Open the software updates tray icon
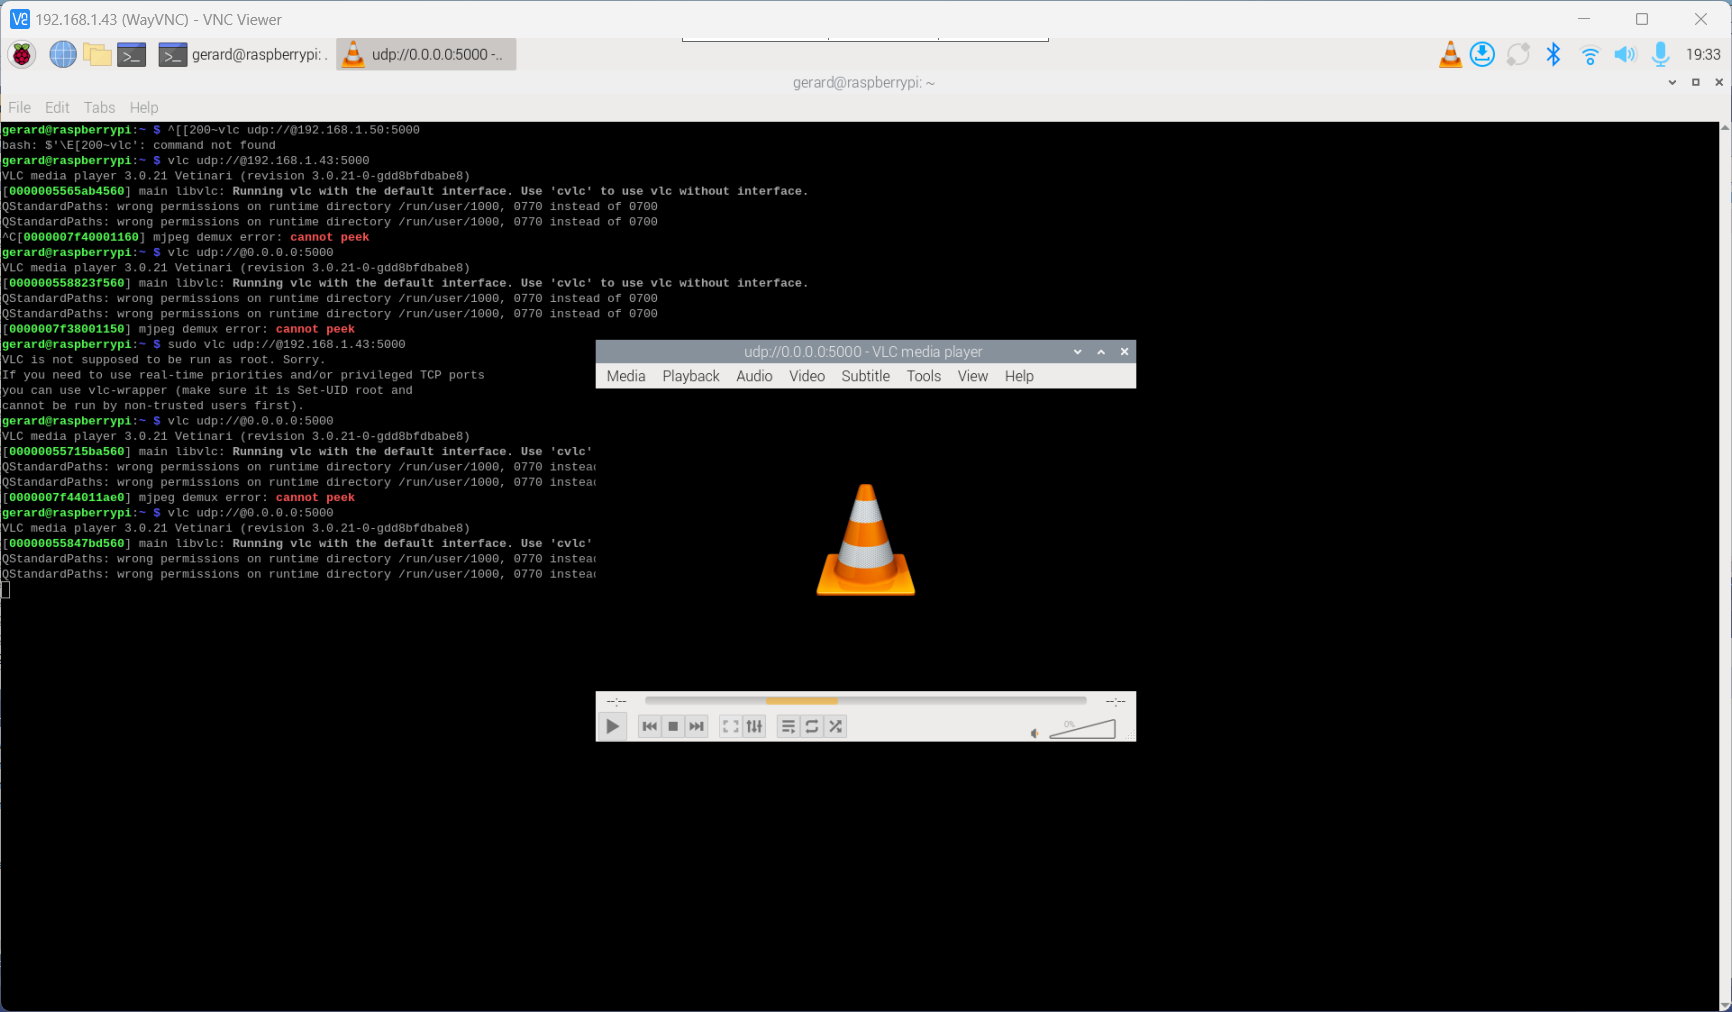 (1482, 54)
